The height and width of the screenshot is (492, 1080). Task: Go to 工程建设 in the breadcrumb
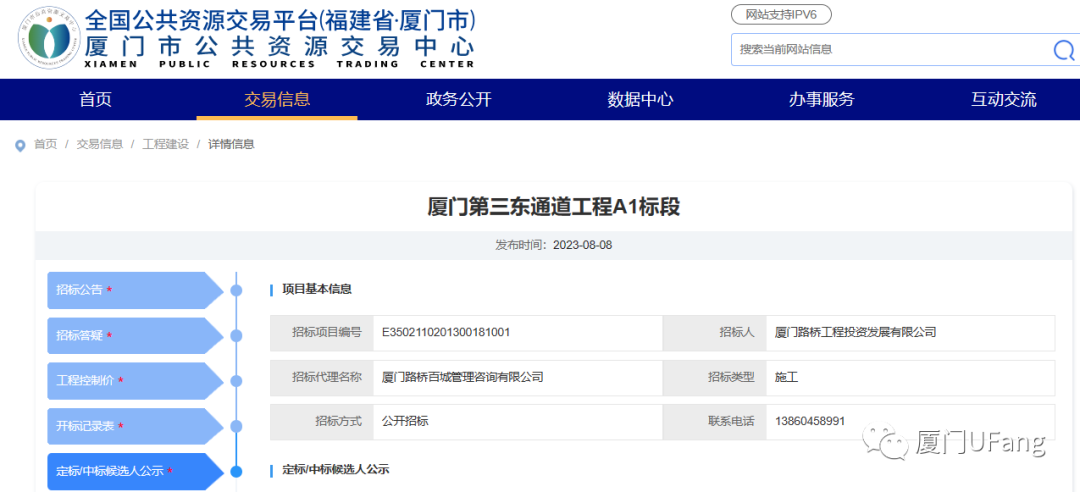click(x=165, y=144)
